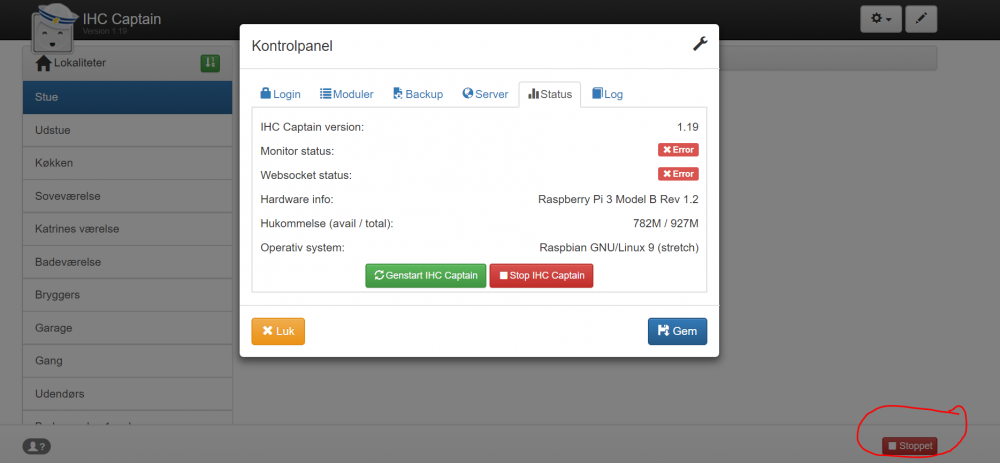Click version value 1.19 in Status panel

point(688,127)
